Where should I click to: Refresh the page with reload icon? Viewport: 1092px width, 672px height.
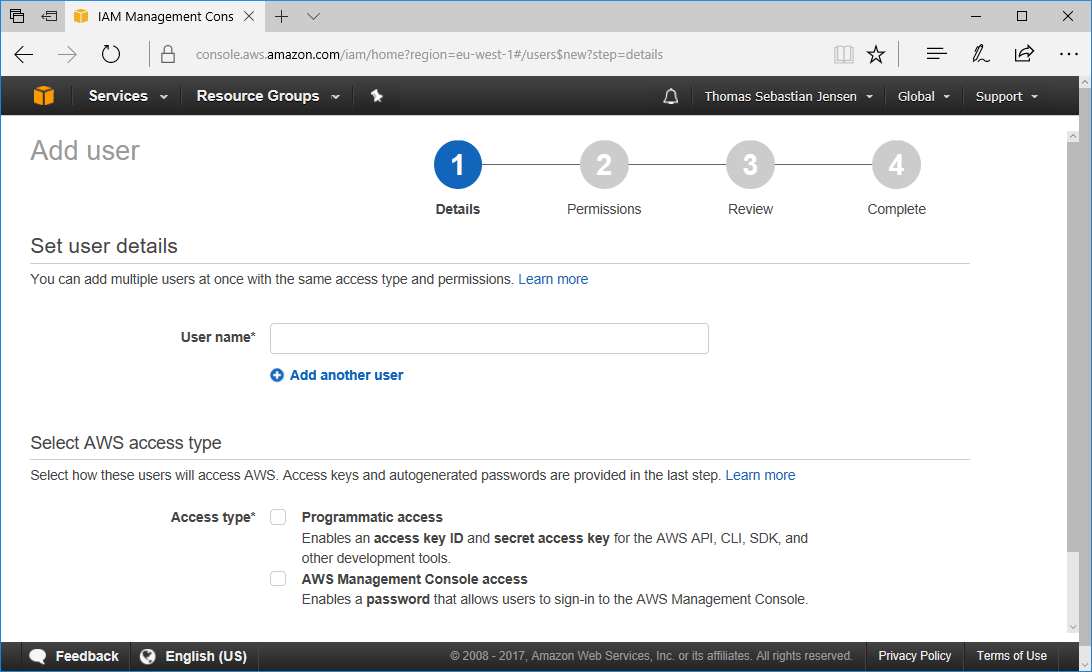(111, 55)
